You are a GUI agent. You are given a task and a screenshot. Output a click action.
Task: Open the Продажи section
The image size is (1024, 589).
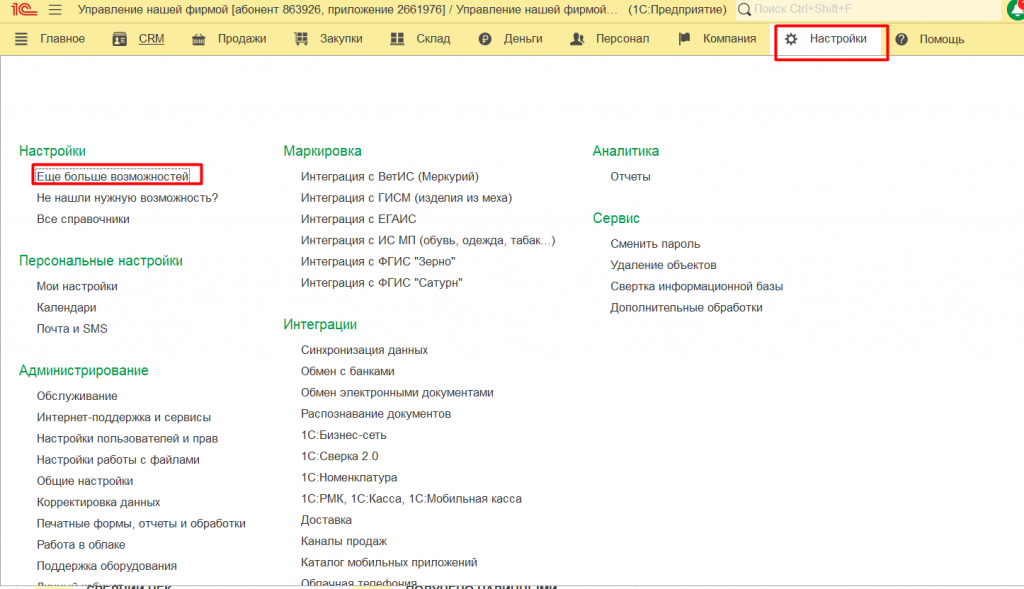(x=242, y=39)
